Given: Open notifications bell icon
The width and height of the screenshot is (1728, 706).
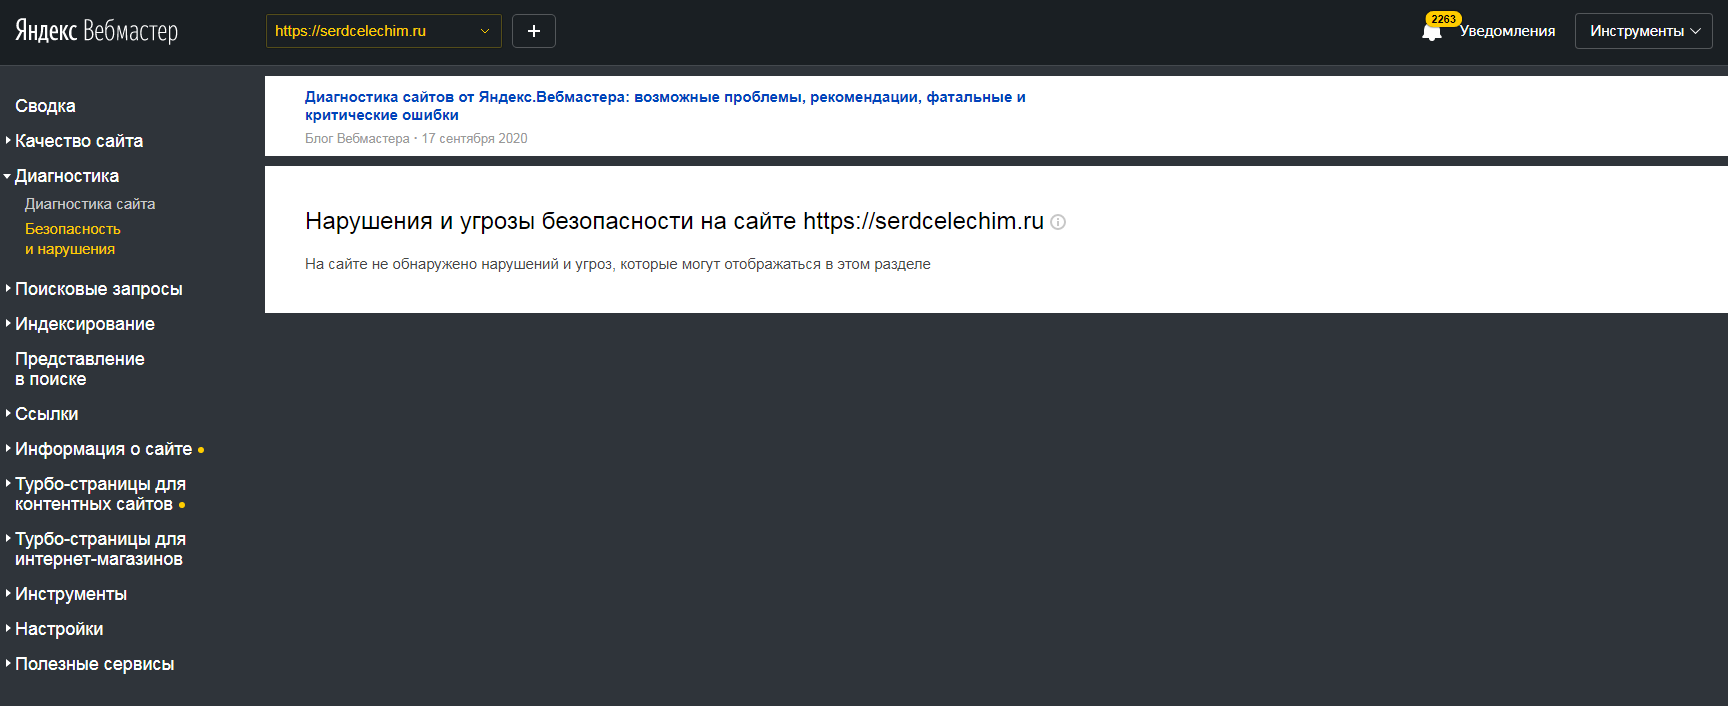Looking at the screenshot, I should coord(1432,31).
